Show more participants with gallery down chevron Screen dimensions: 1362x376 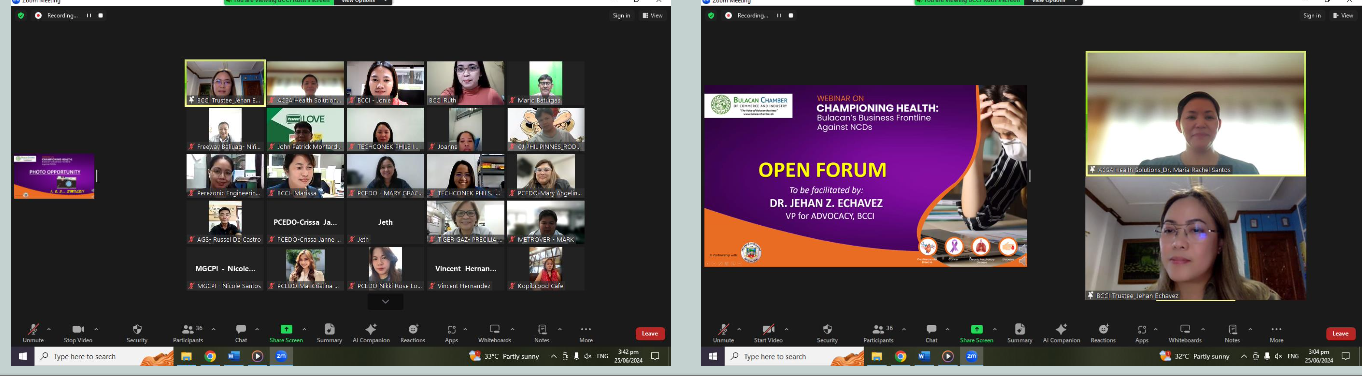[385, 301]
